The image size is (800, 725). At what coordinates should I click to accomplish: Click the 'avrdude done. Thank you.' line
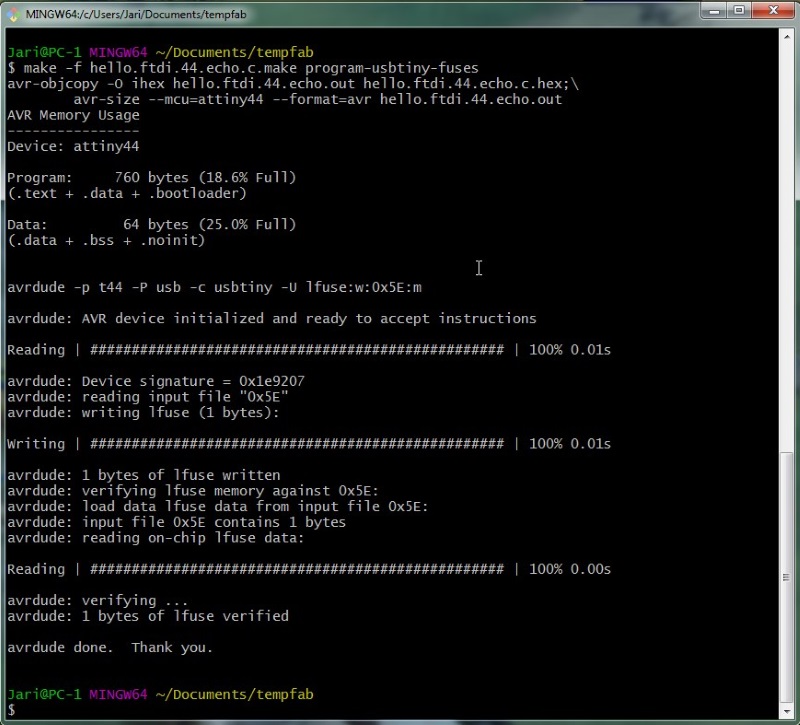click(110, 647)
